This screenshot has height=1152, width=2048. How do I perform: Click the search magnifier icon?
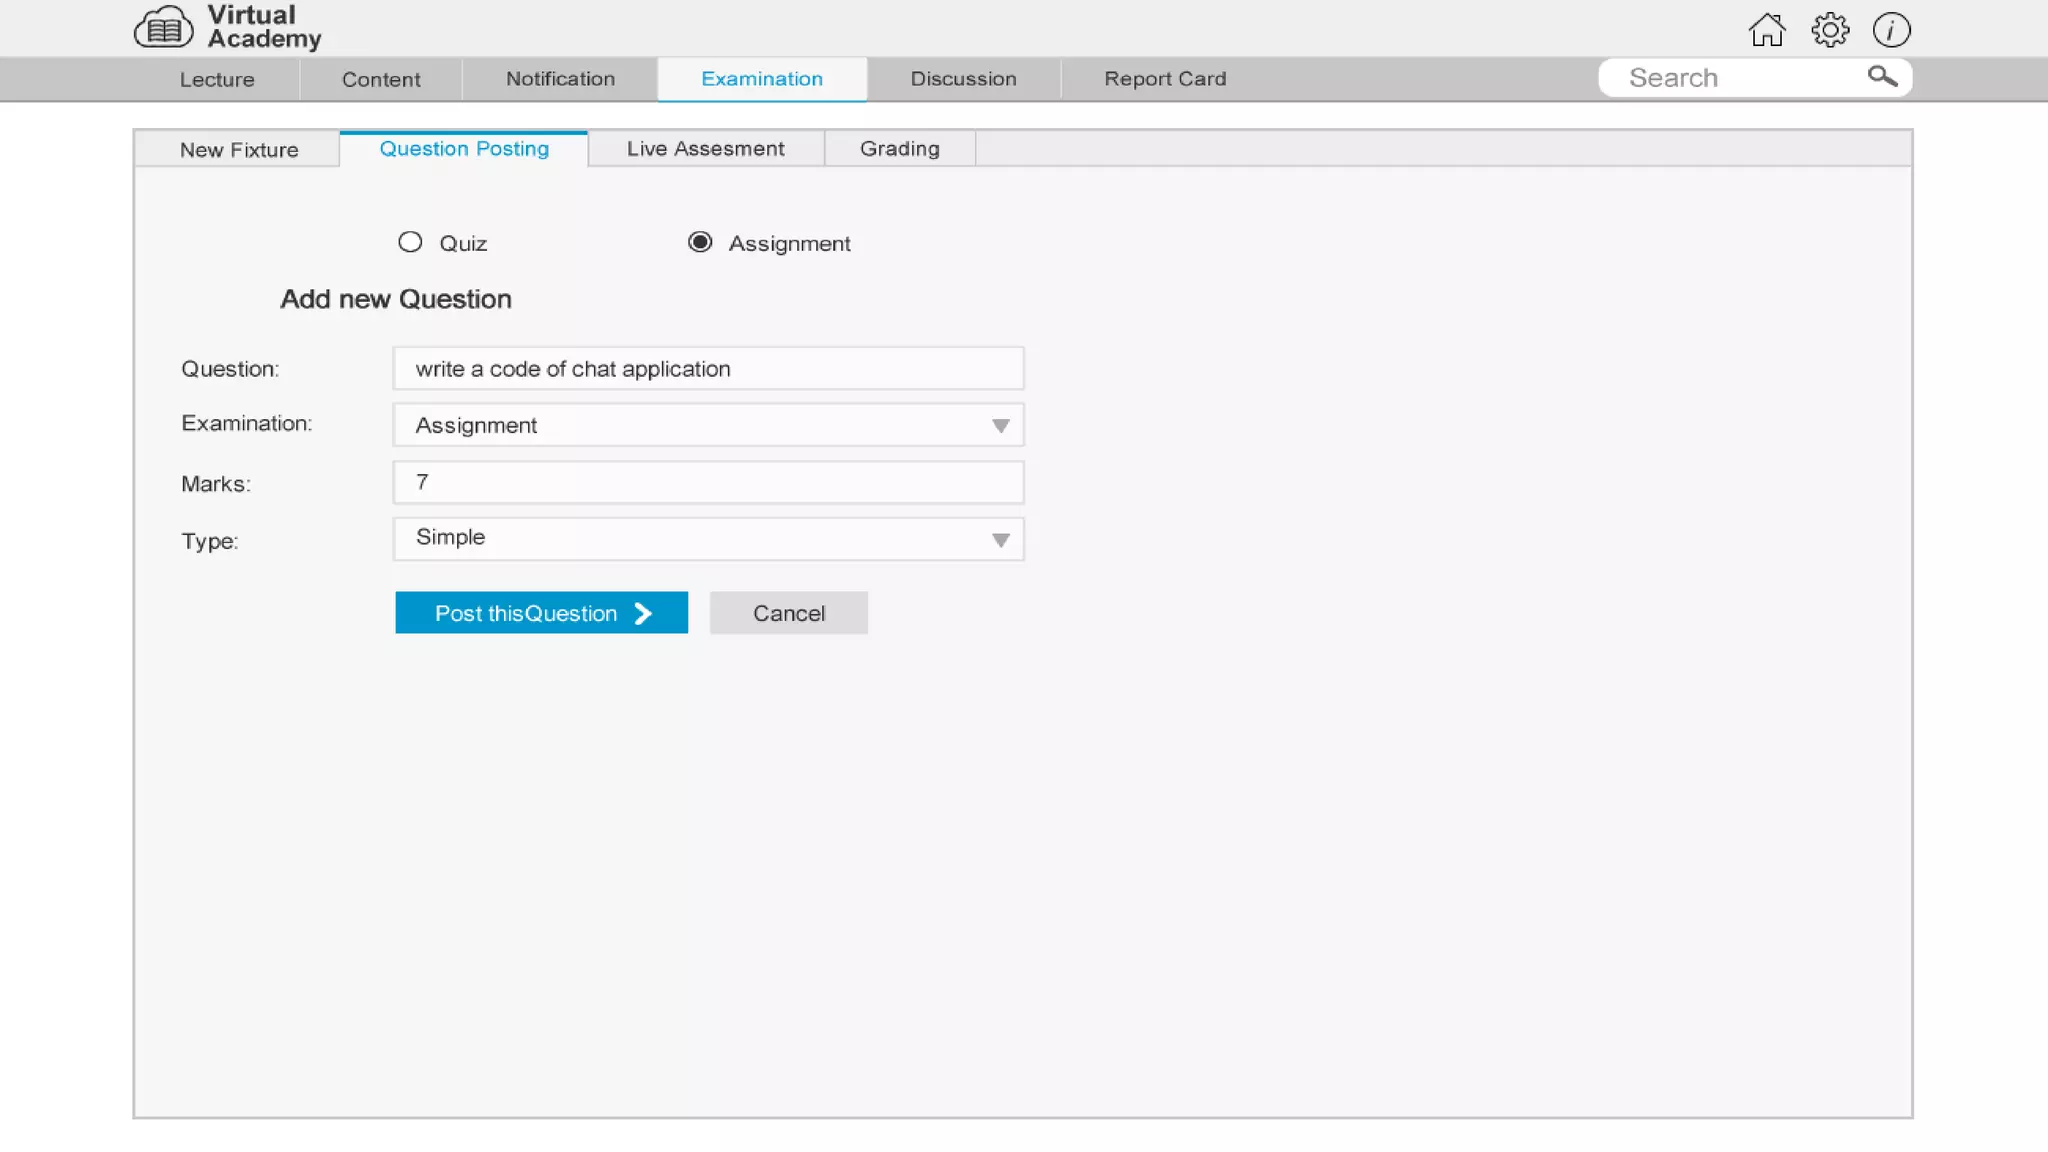(1882, 77)
